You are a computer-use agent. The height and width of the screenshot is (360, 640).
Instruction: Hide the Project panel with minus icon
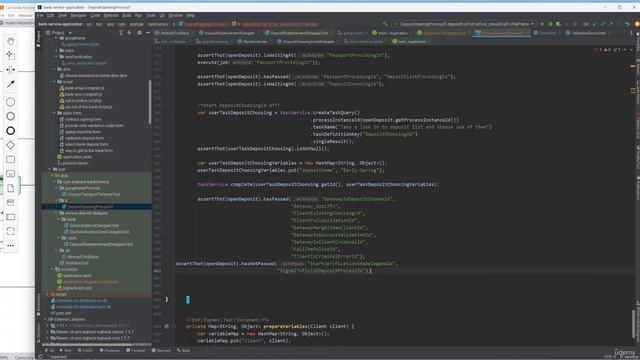147,33
